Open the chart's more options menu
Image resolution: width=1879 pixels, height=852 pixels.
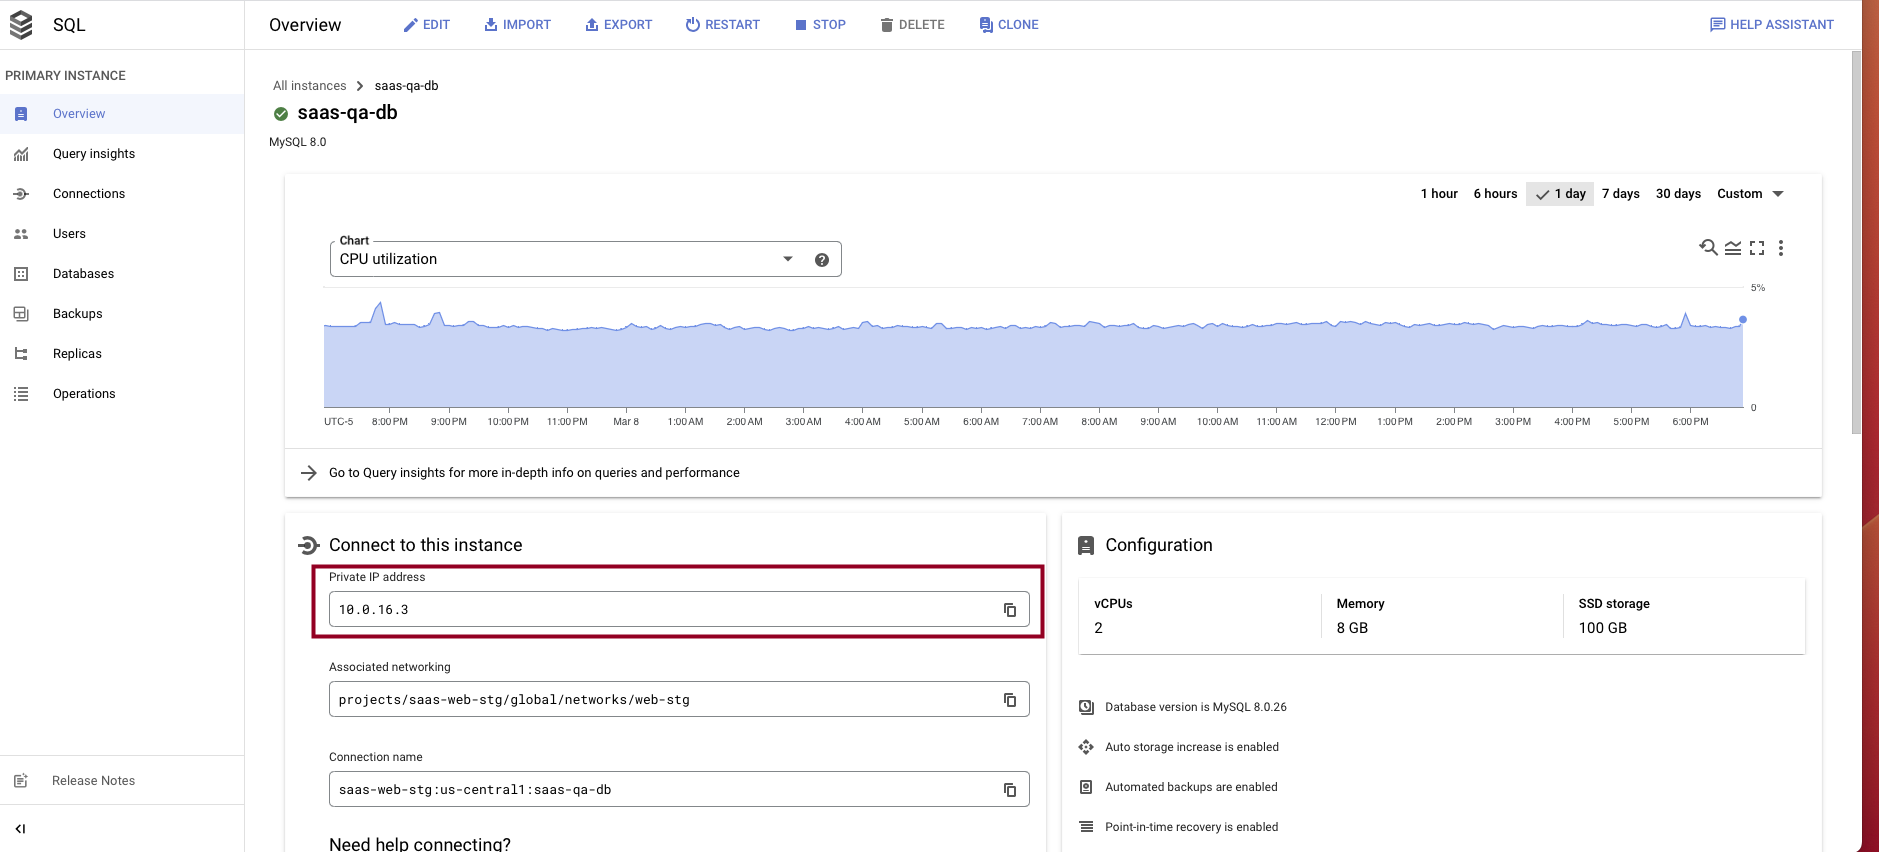[x=1781, y=248]
